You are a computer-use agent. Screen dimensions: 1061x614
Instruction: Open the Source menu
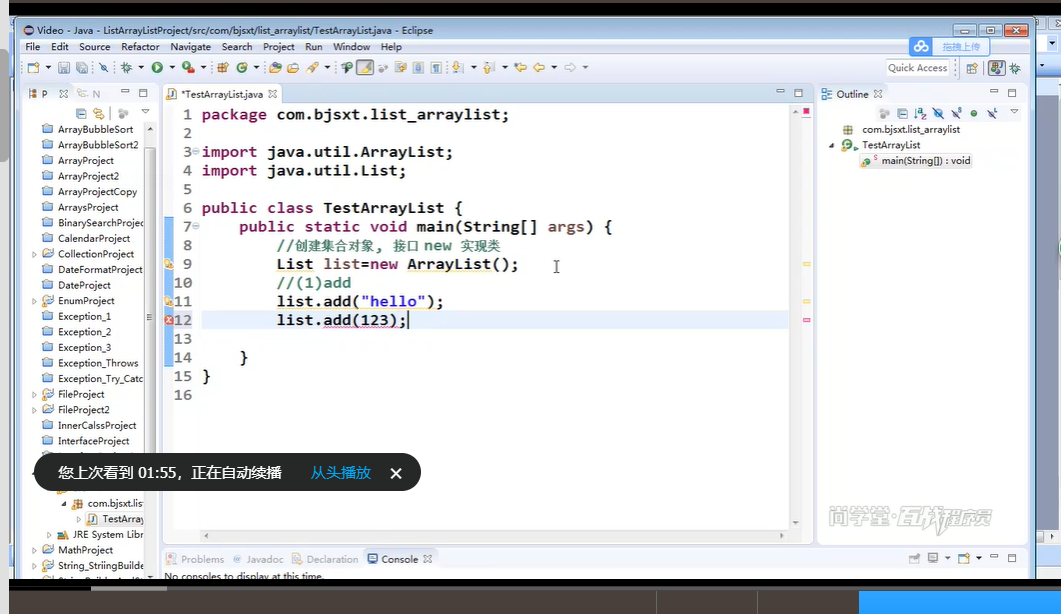coord(95,47)
